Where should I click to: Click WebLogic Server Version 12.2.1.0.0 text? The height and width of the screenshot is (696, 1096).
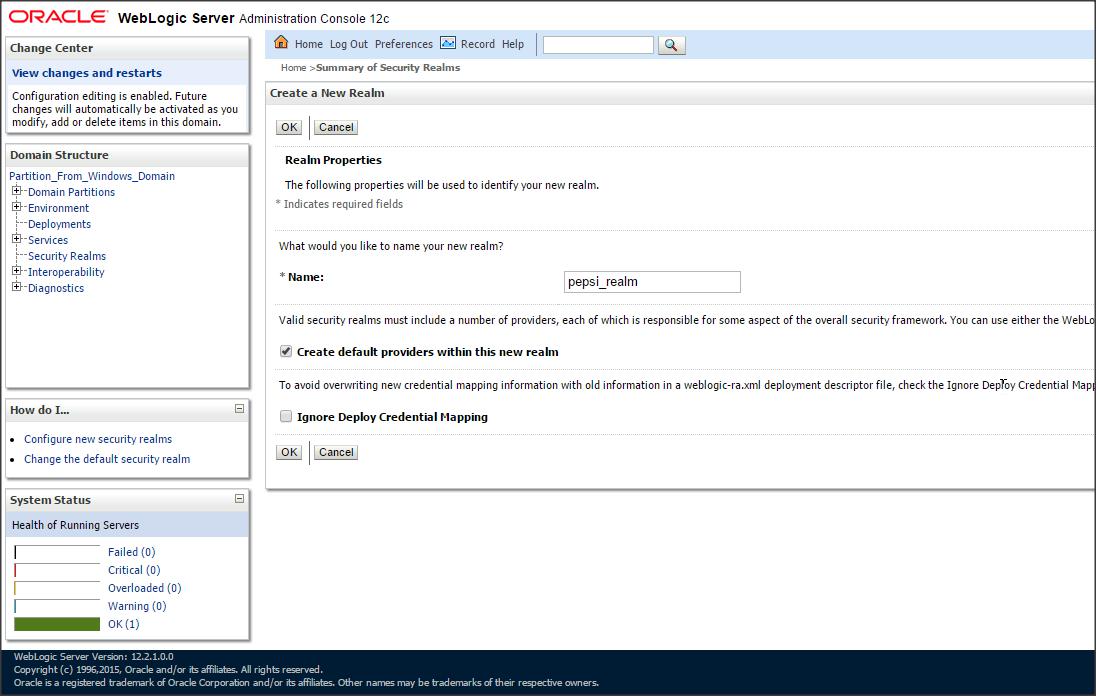[94, 657]
